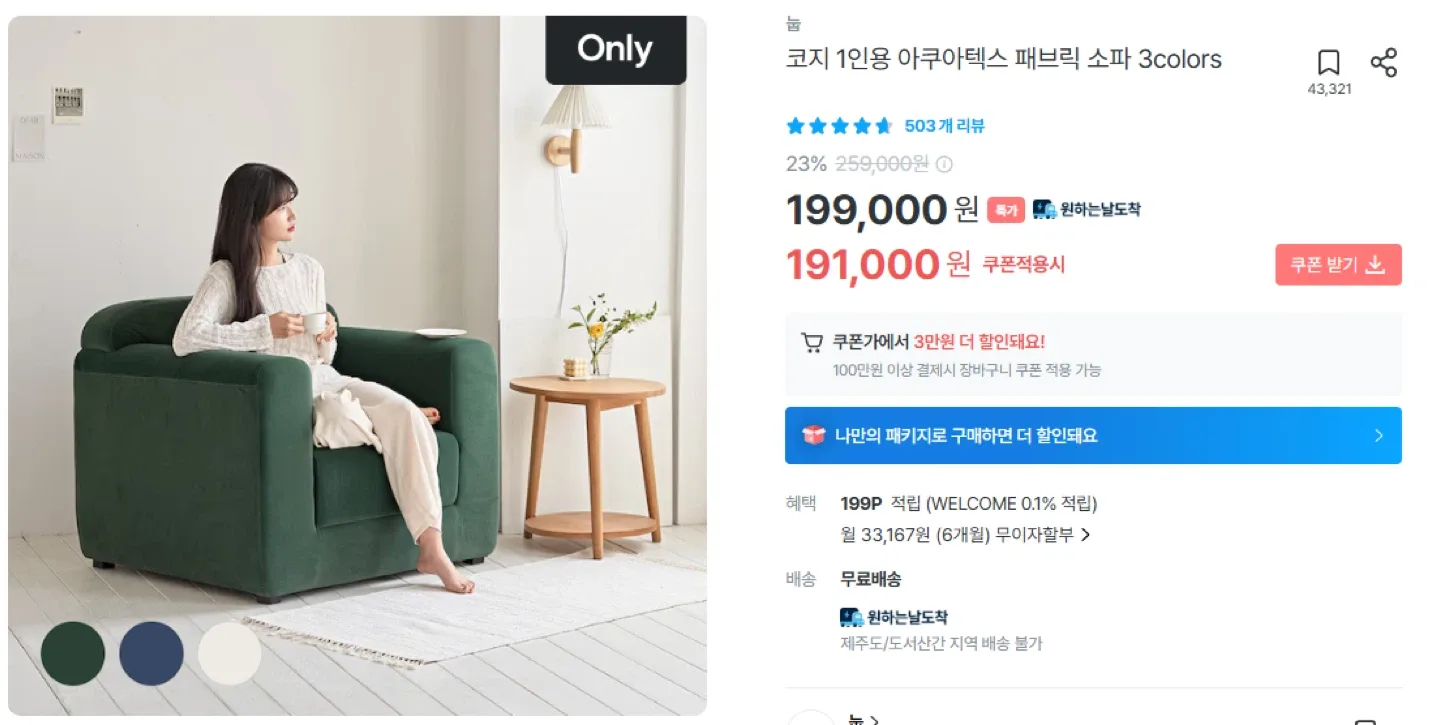Screen dimensions: 1440x725
Task: Open the main sofa product image
Action: click(x=357, y=365)
